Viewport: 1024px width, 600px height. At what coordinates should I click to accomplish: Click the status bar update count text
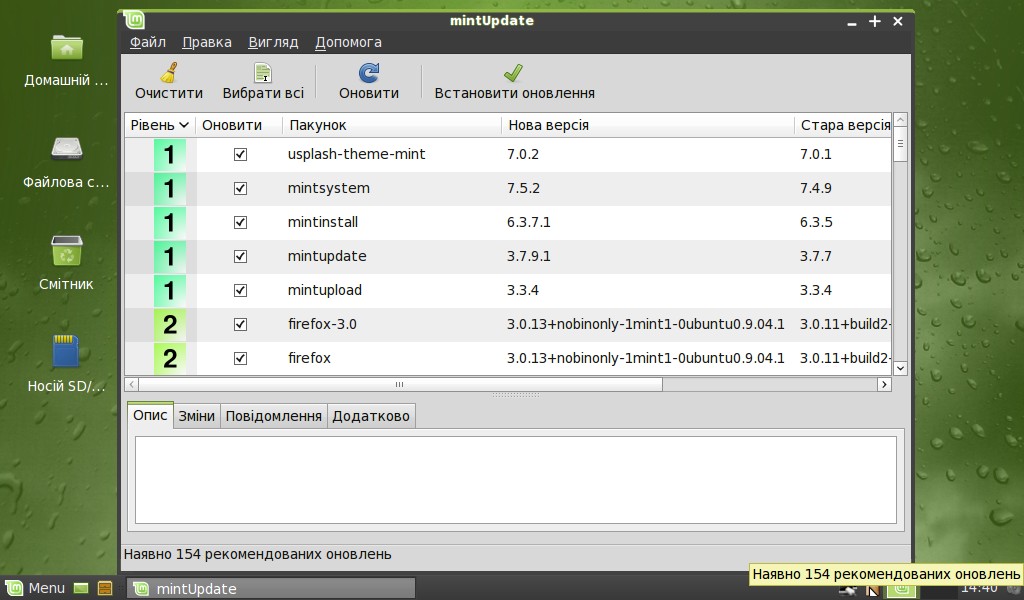tap(257, 554)
